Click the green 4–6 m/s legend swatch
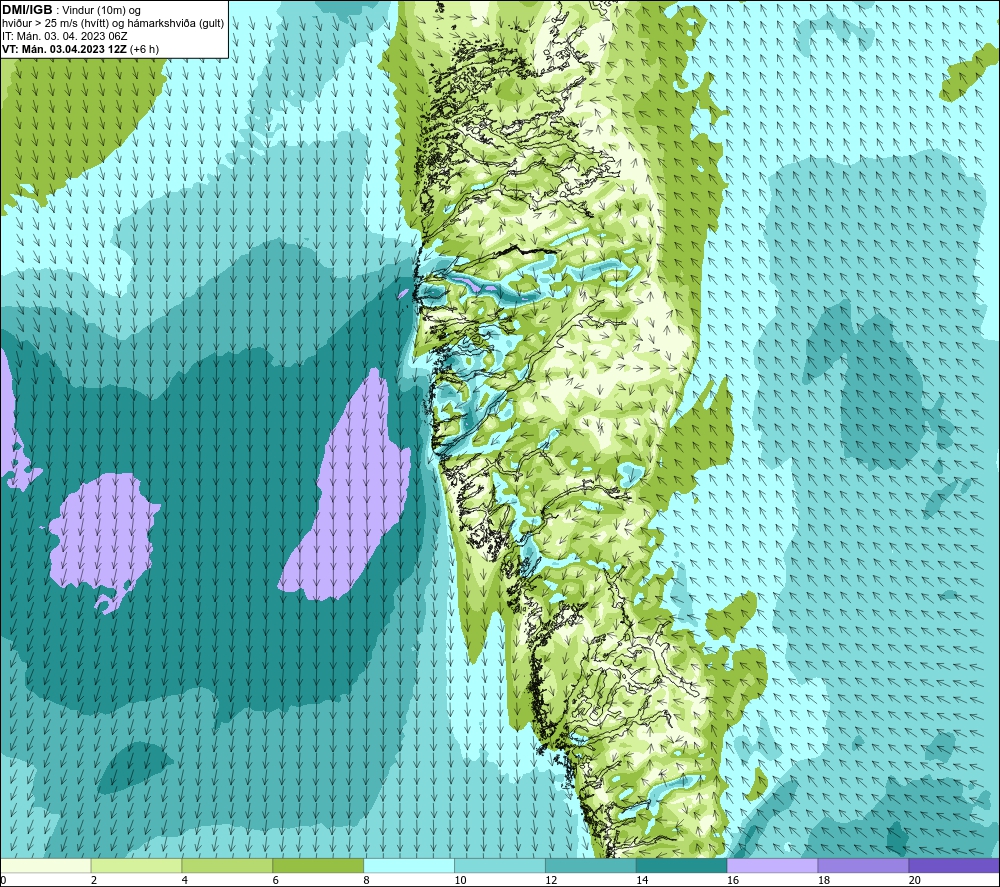Viewport: 1000px width, 887px height. pyautogui.click(x=227, y=865)
